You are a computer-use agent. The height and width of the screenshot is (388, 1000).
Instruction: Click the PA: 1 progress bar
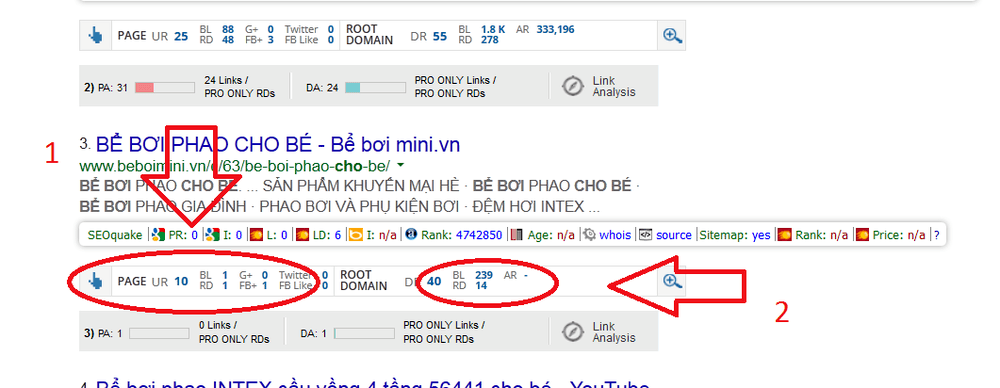[159, 333]
